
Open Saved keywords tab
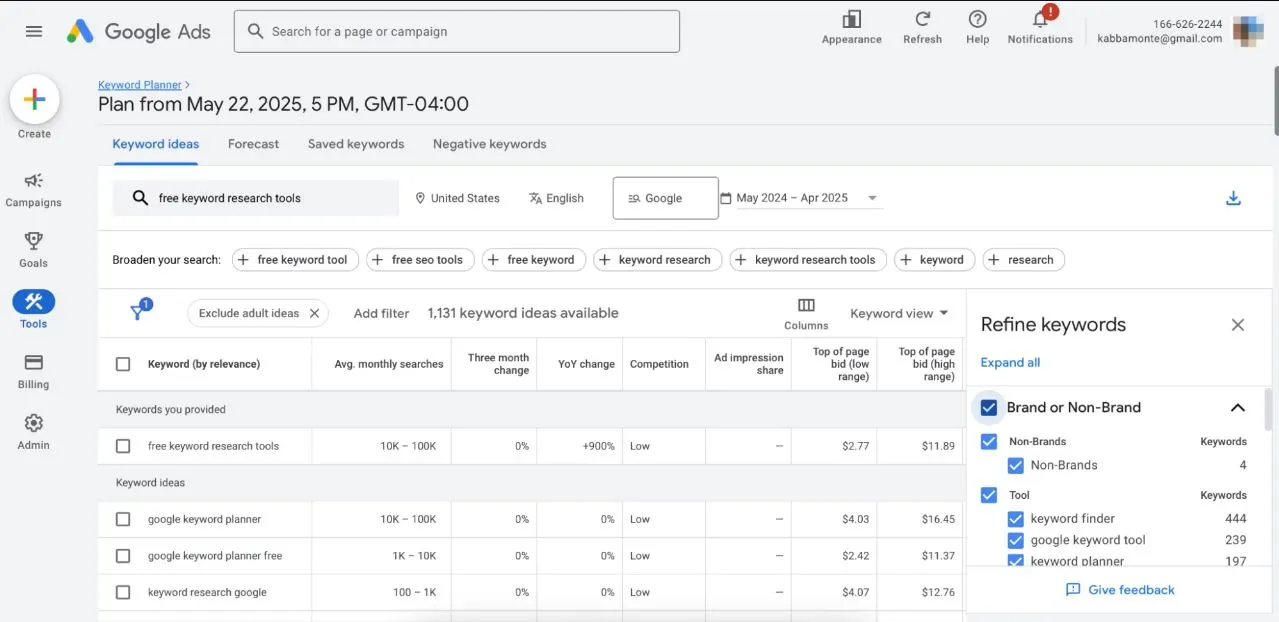[356, 144]
